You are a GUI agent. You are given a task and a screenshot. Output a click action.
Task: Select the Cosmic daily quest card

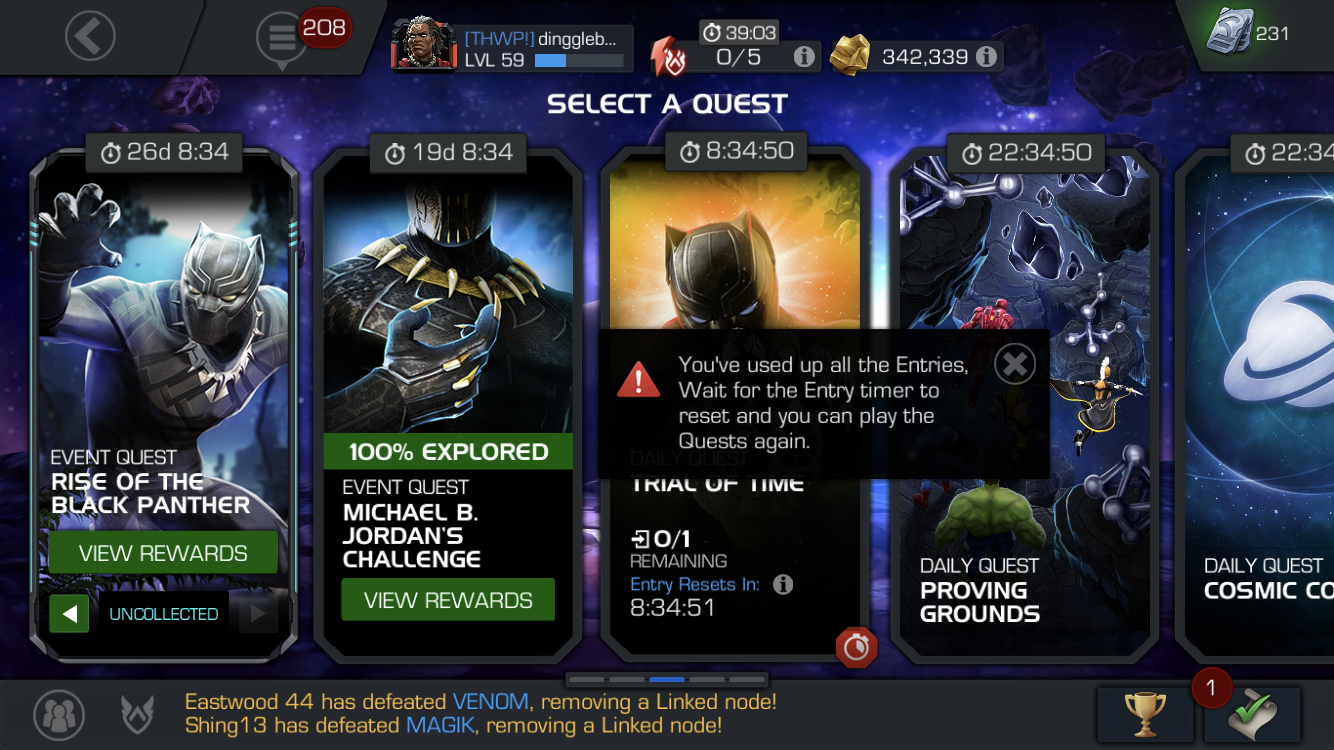click(1258, 405)
